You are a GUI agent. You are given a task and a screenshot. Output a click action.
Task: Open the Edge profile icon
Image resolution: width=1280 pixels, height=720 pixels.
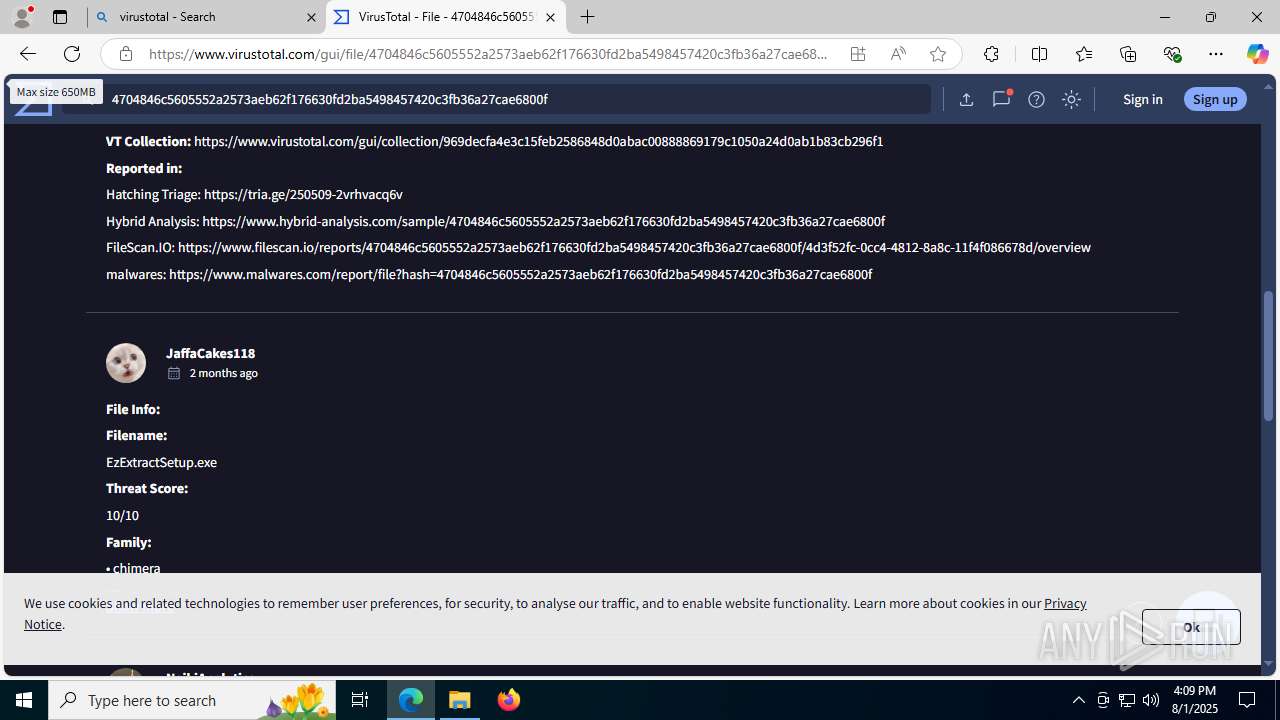[x=22, y=17]
